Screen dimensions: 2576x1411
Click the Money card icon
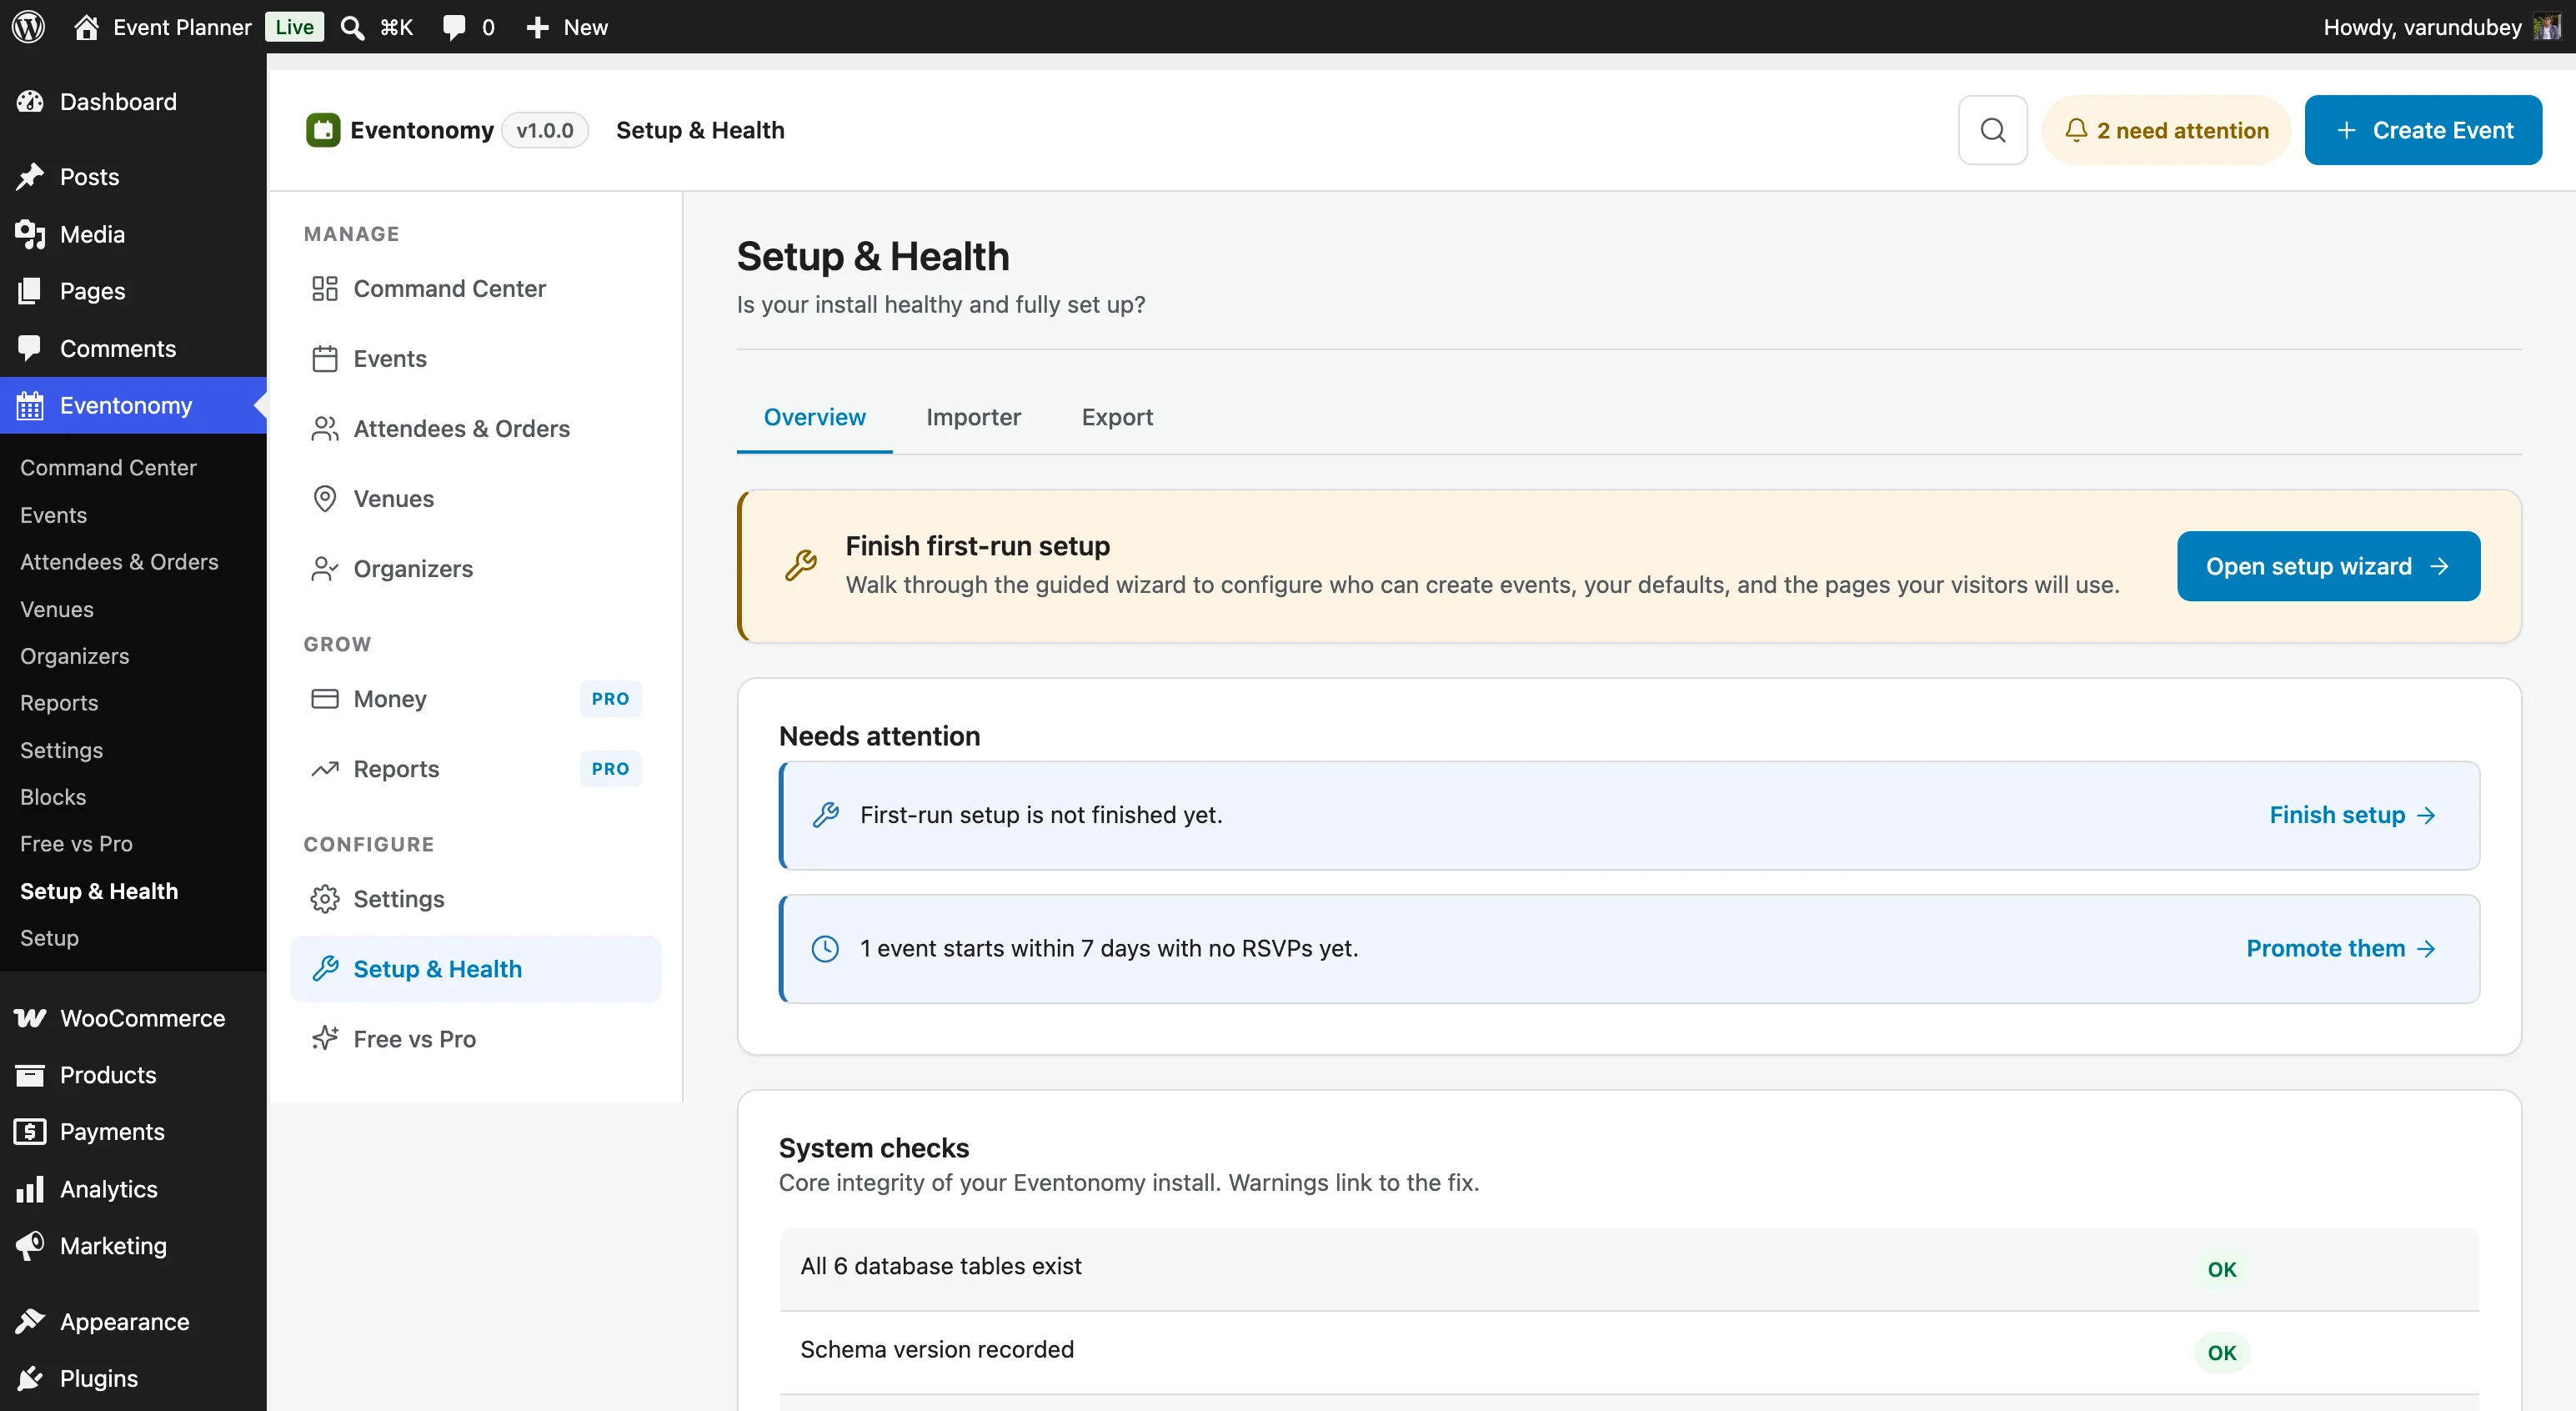(x=324, y=699)
